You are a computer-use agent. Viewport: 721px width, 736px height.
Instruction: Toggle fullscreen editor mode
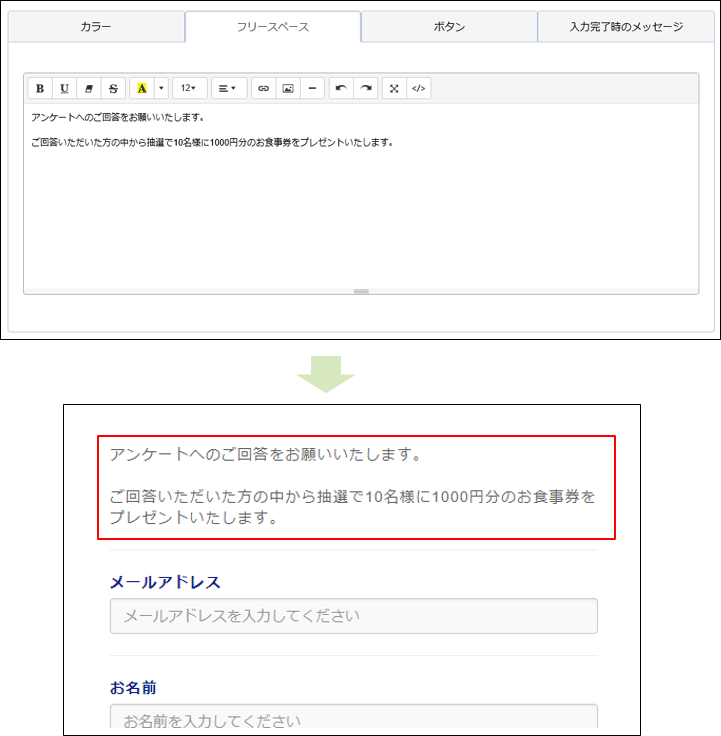pyautogui.click(x=394, y=88)
